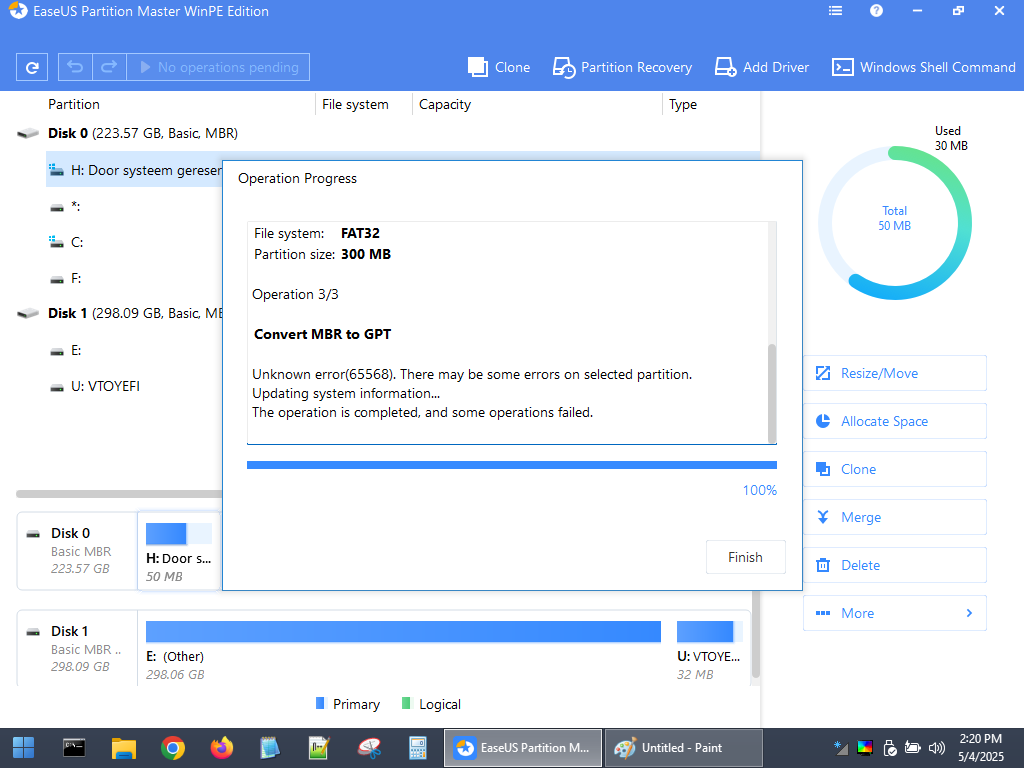Open Add Driver
The width and height of the screenshot is (1024, 768).
(761, 67)
